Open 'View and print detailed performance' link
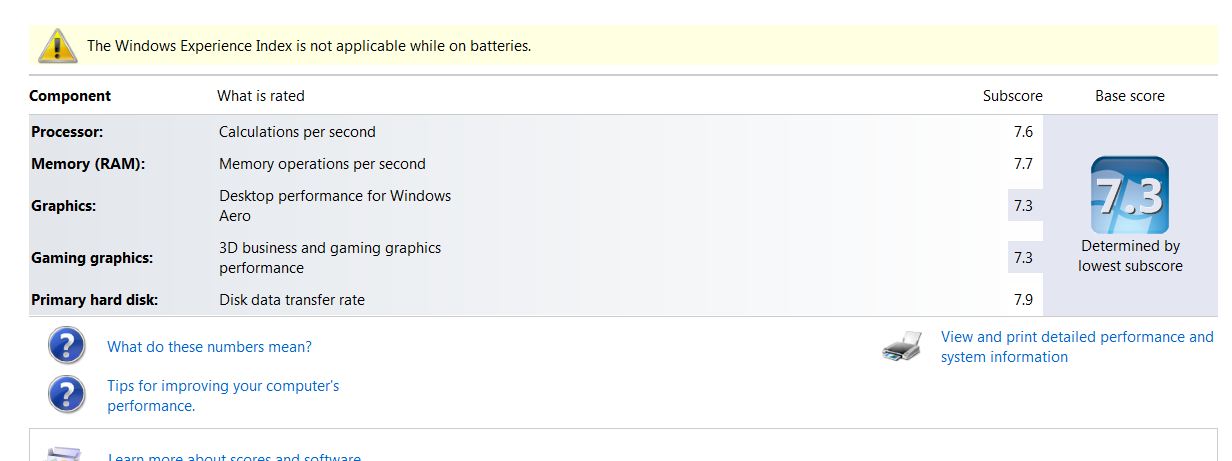Screen dimensions: 1232x461 (x=1077, y=347)
